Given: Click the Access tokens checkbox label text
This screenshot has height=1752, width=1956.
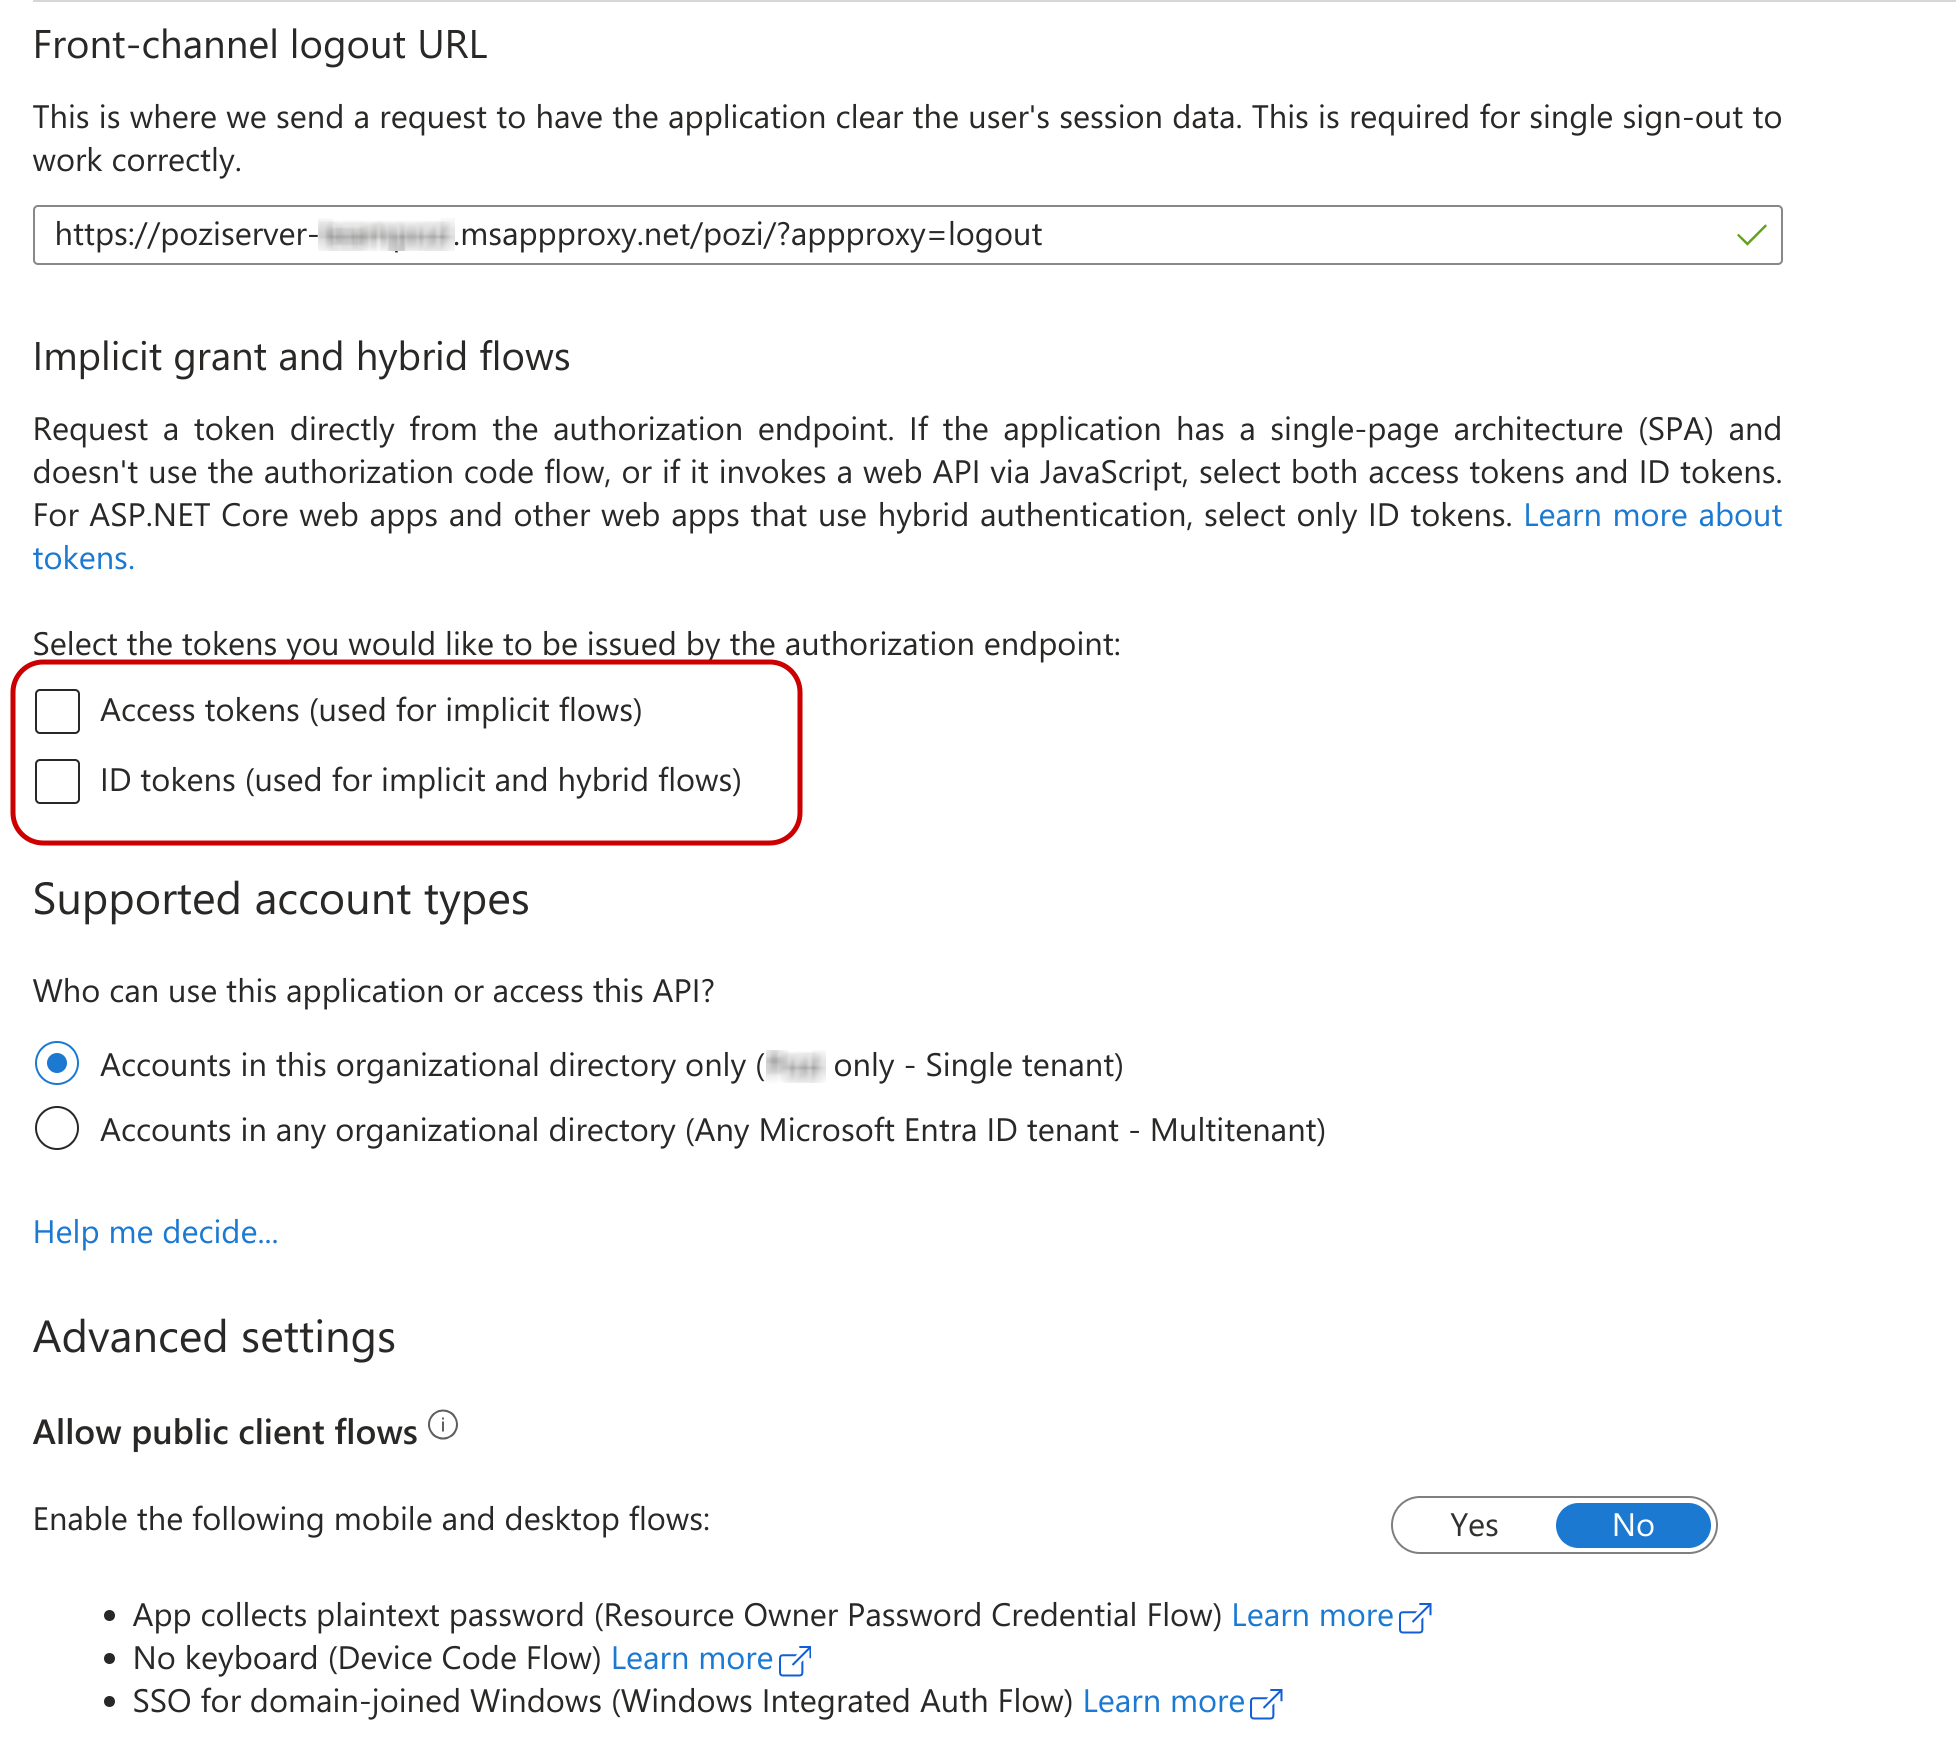Looking at the screenshot, I should point(371,711).
